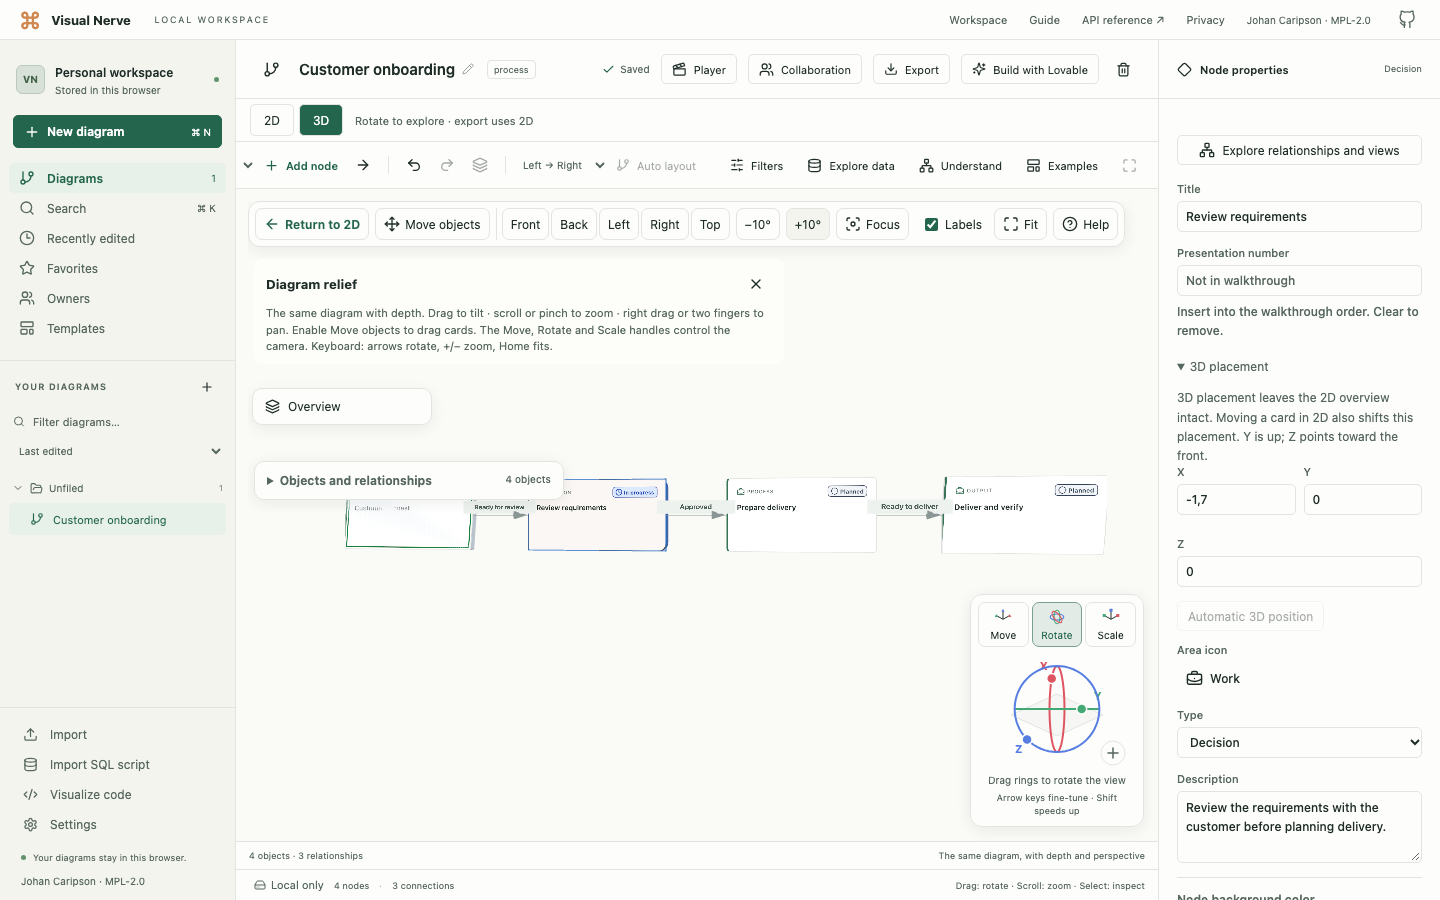Click Export button
The image size is (1440, 900).
(911, 70)
